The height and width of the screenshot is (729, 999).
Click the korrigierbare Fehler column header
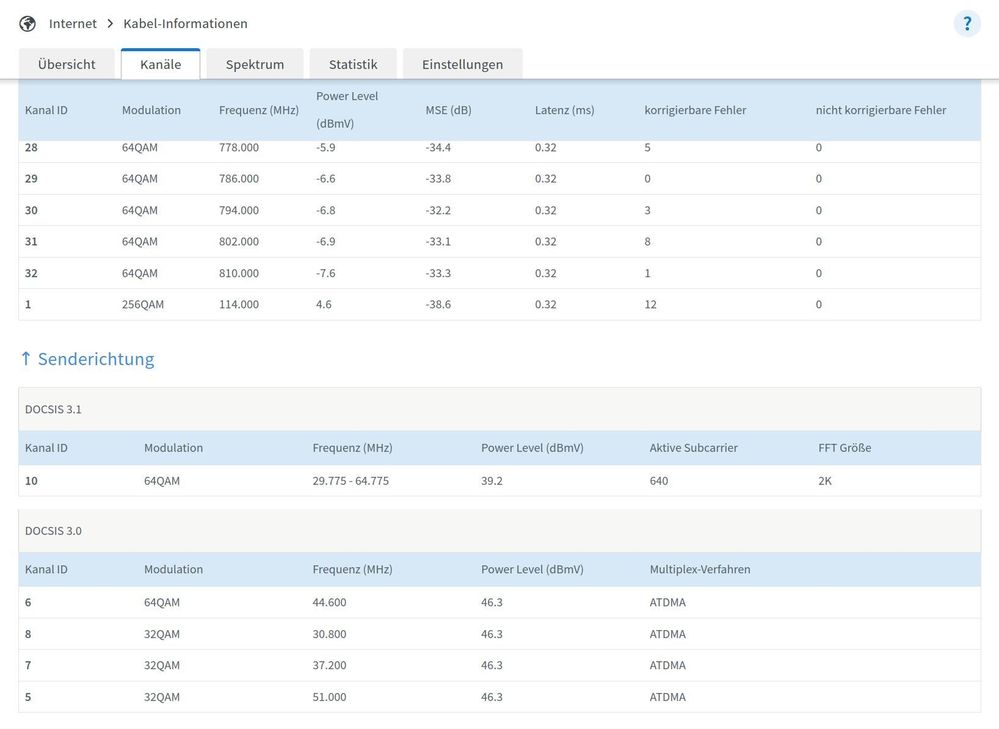(x=695, y=110)
